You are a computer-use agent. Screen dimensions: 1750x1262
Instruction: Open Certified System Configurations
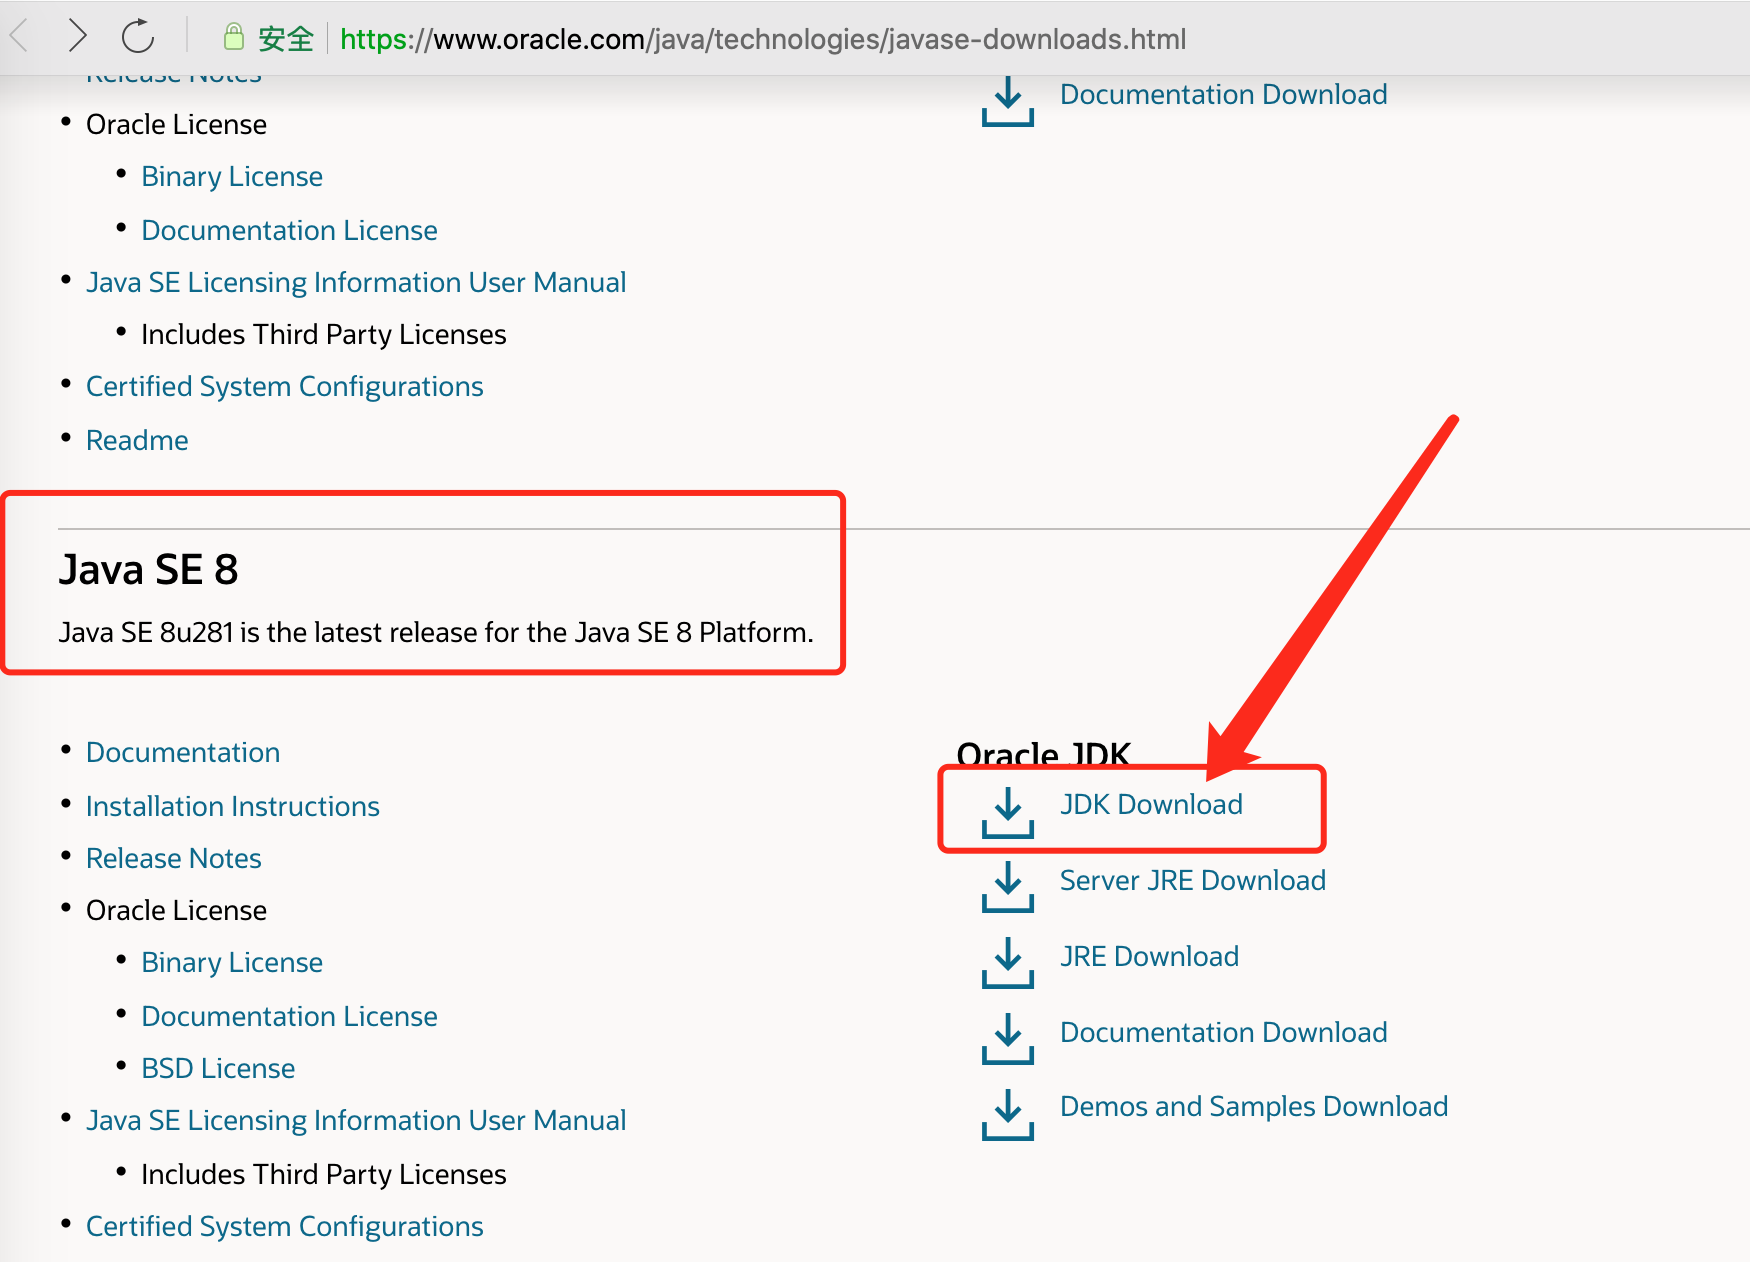coord(284,1226)
